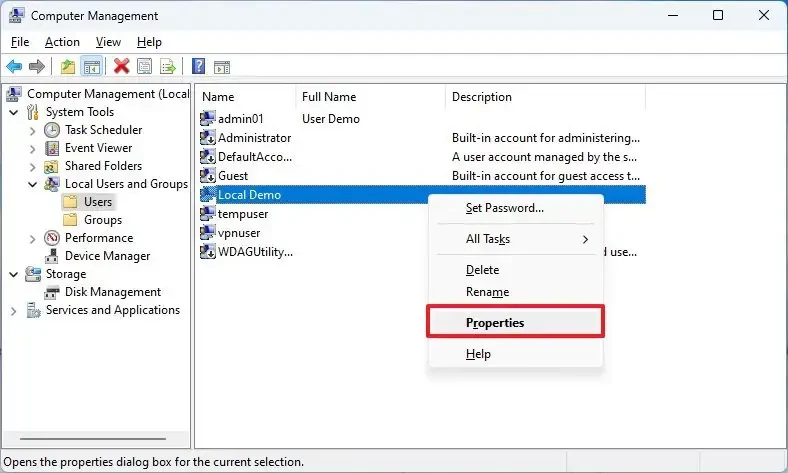
Task: Select the DefaultAcco... user entry
Action: pos(254,157)
